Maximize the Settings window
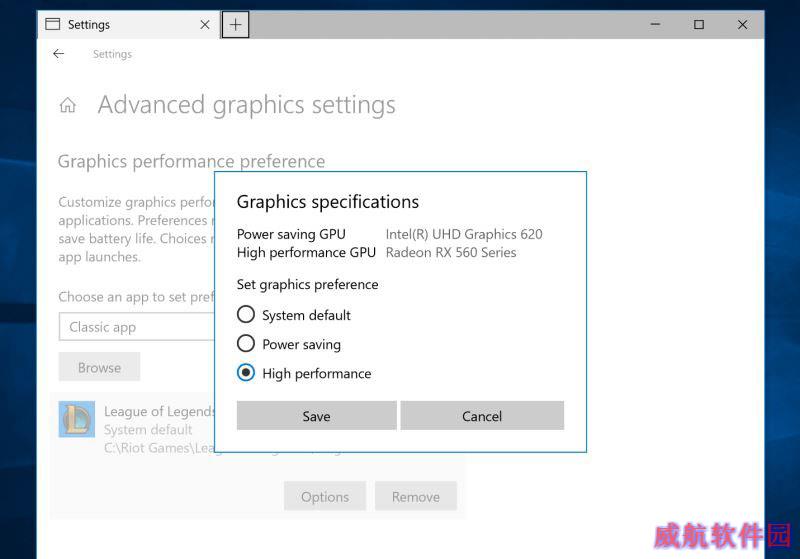800x559 pixels. coord(699,24)
